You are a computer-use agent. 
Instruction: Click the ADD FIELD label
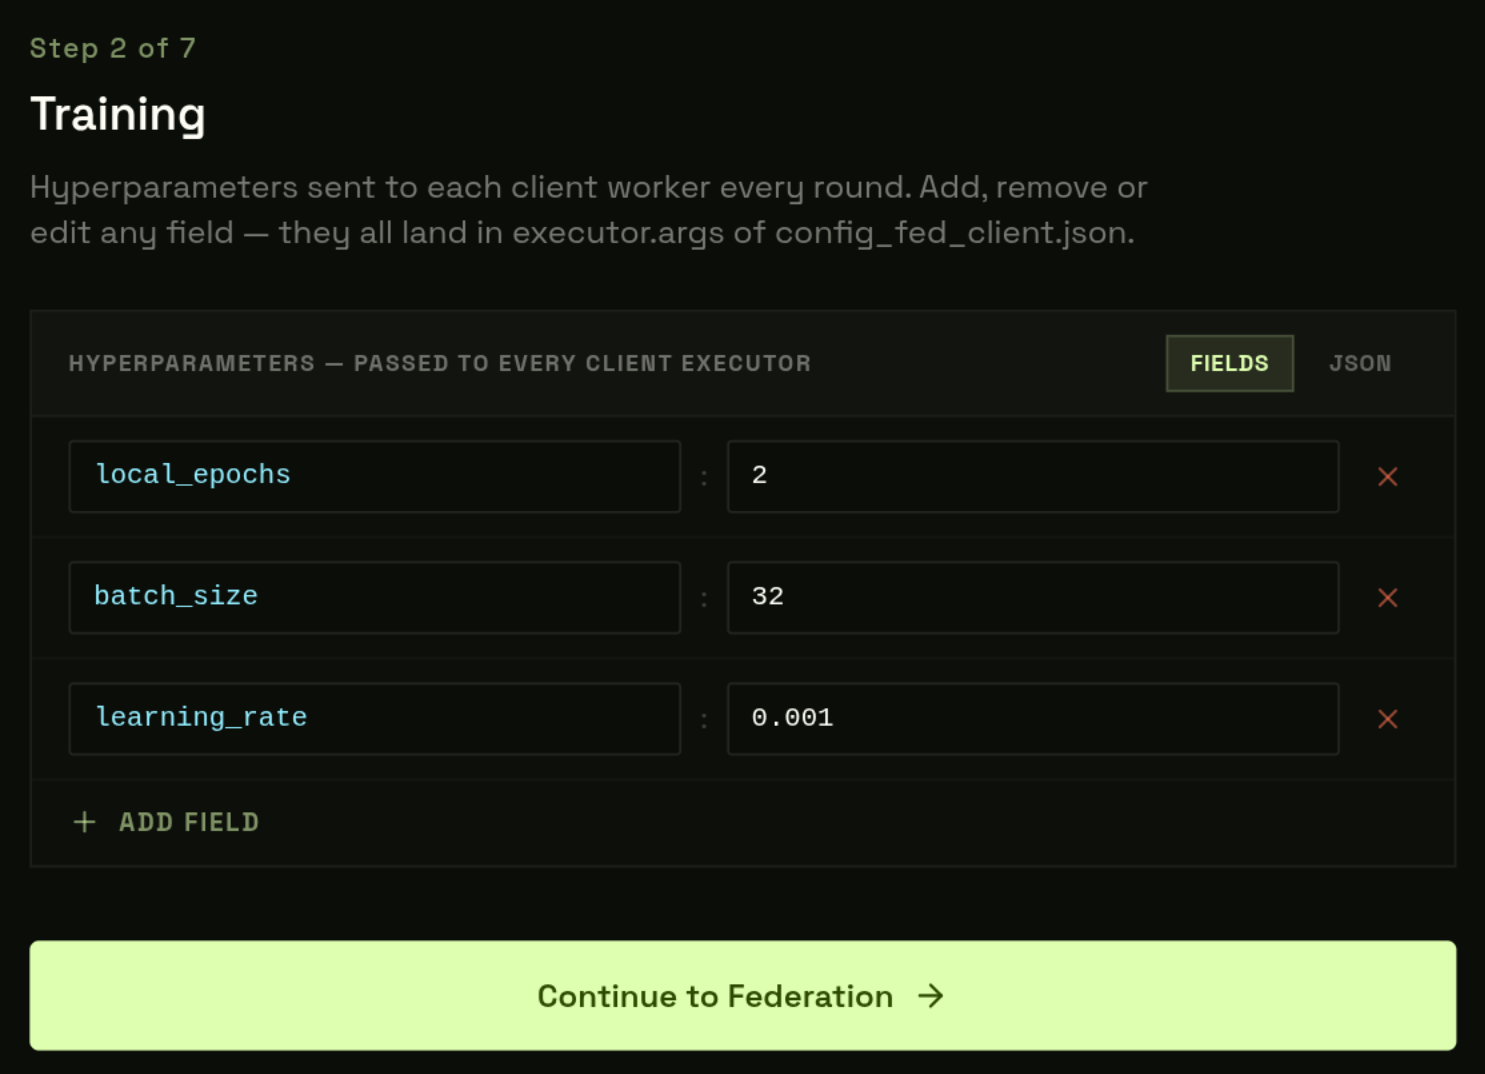click(x=189, y=822)
